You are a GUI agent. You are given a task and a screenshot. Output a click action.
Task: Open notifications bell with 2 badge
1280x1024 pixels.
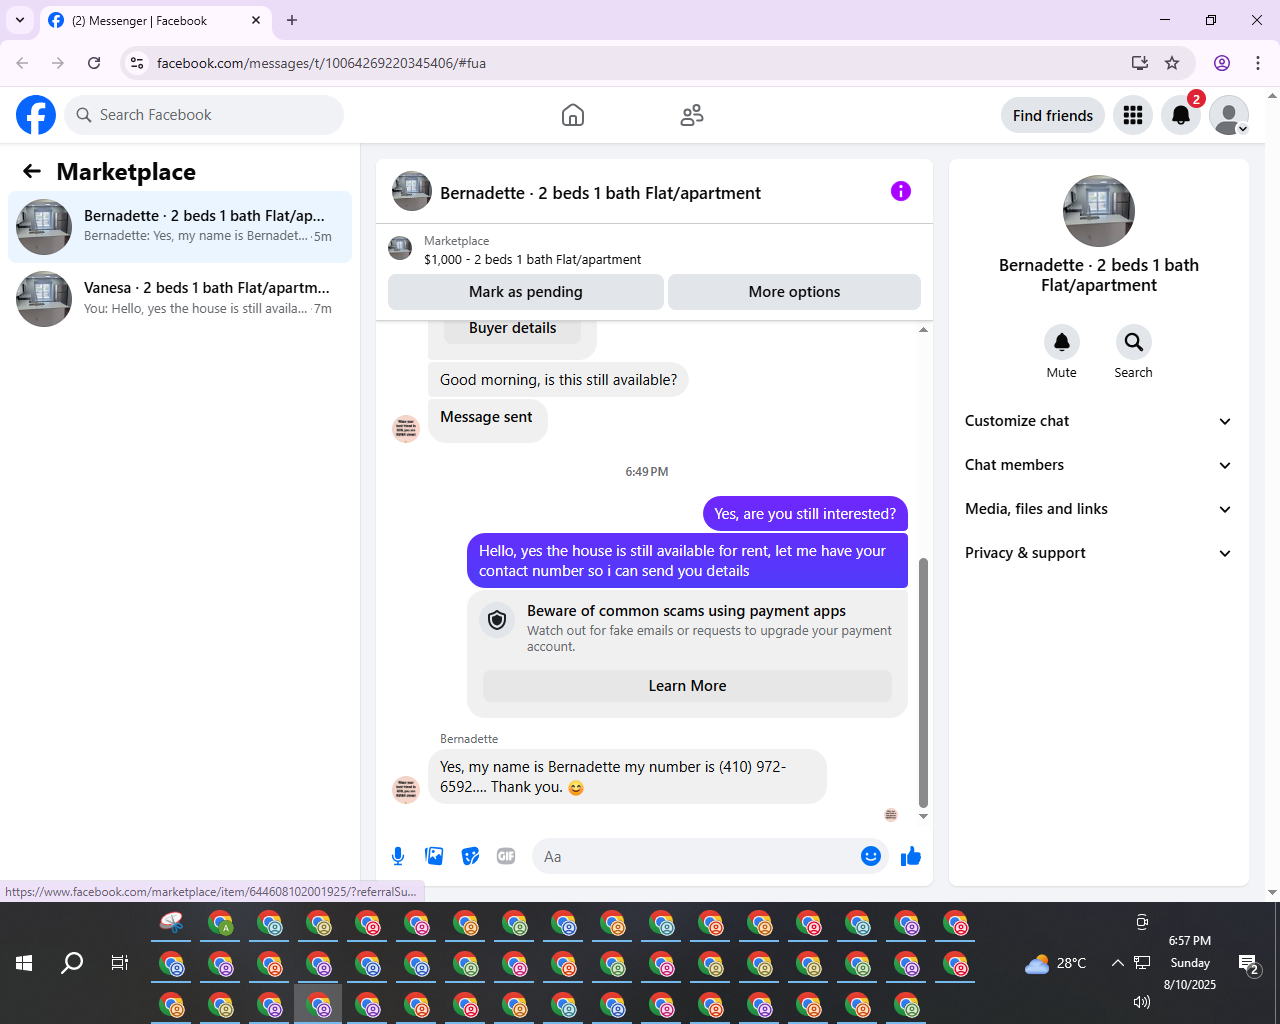(1181, 115)
